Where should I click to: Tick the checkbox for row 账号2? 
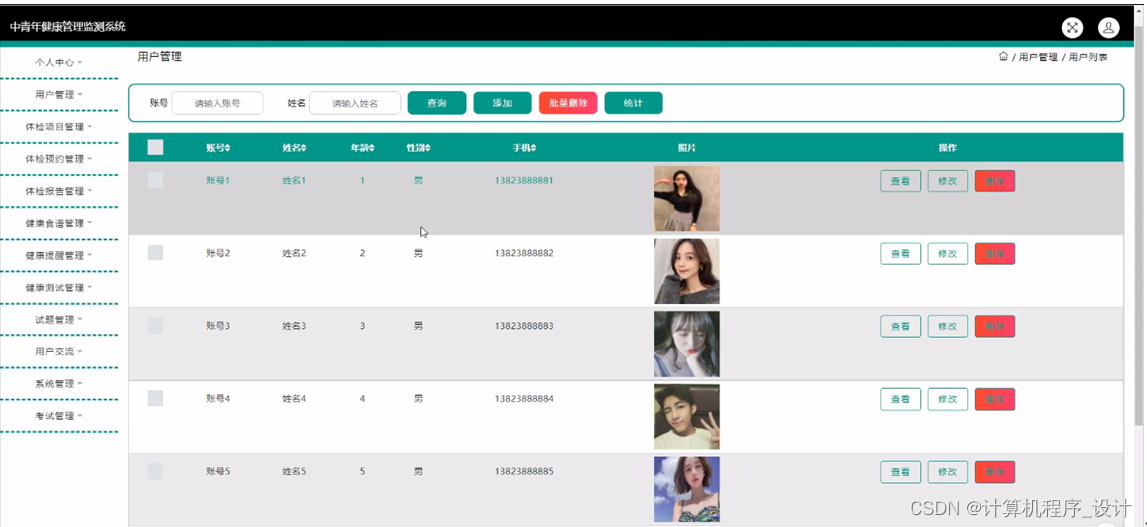tap(155, 253)
